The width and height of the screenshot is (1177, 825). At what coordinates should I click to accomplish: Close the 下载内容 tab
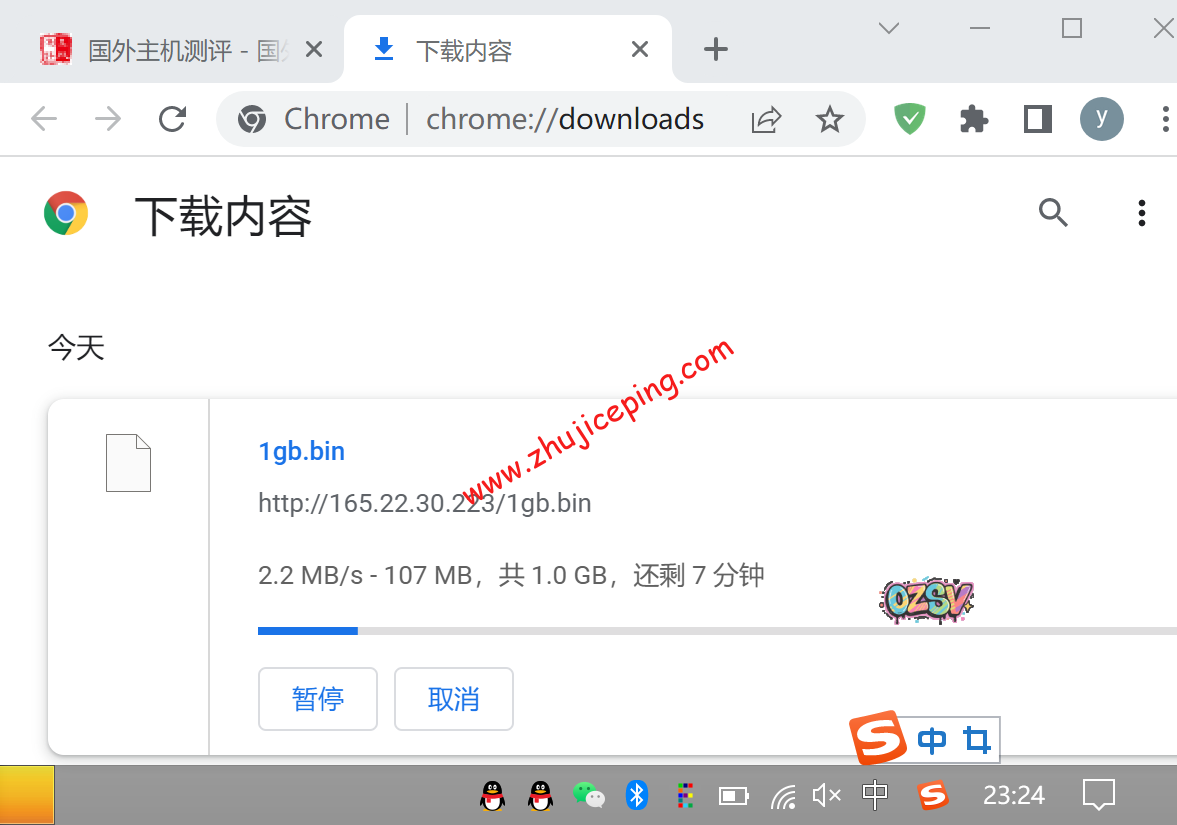[x=640, y=49]
